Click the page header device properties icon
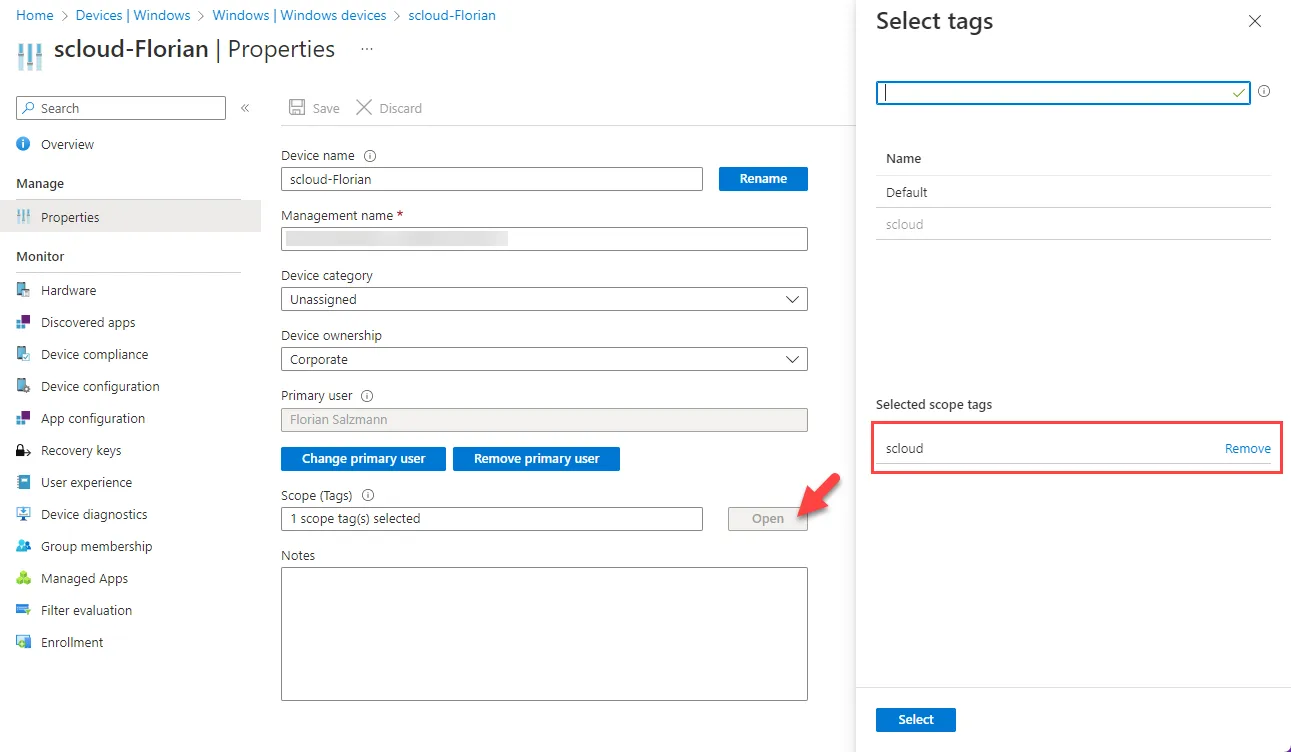 point(32,54)
